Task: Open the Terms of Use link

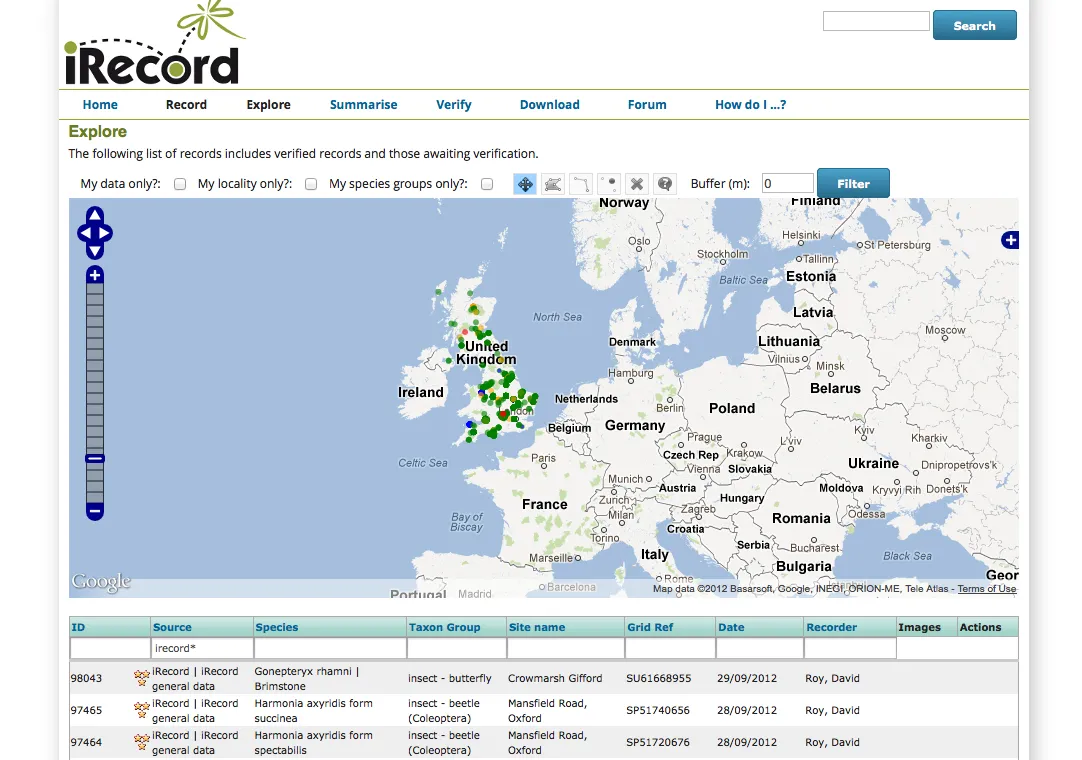Action: pos(987,588)
